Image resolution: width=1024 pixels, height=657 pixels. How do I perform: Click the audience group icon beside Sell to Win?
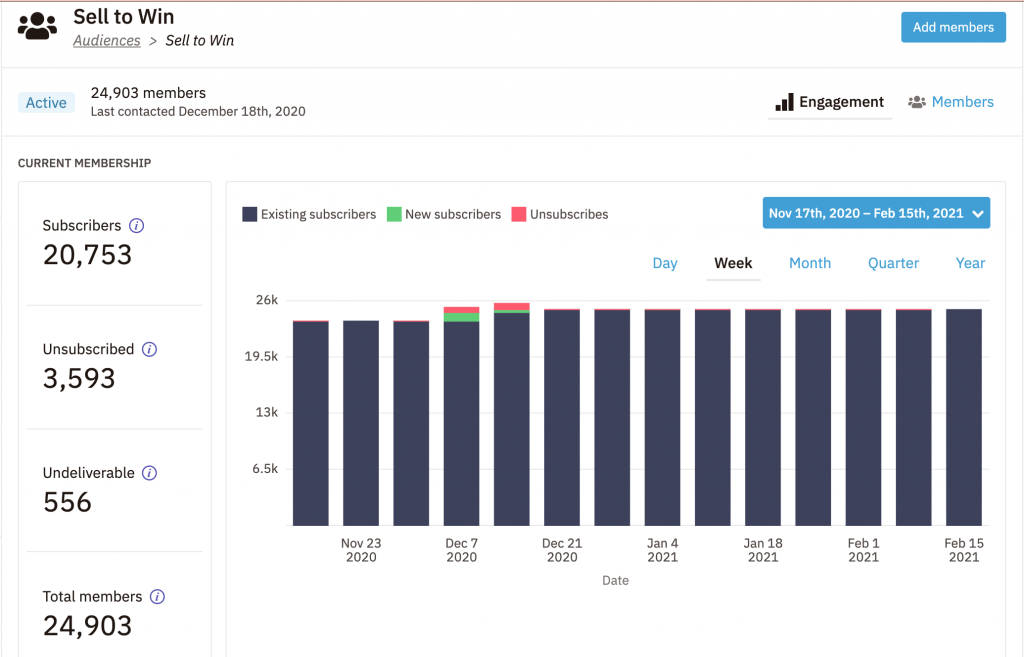click(x=37, y=26)
